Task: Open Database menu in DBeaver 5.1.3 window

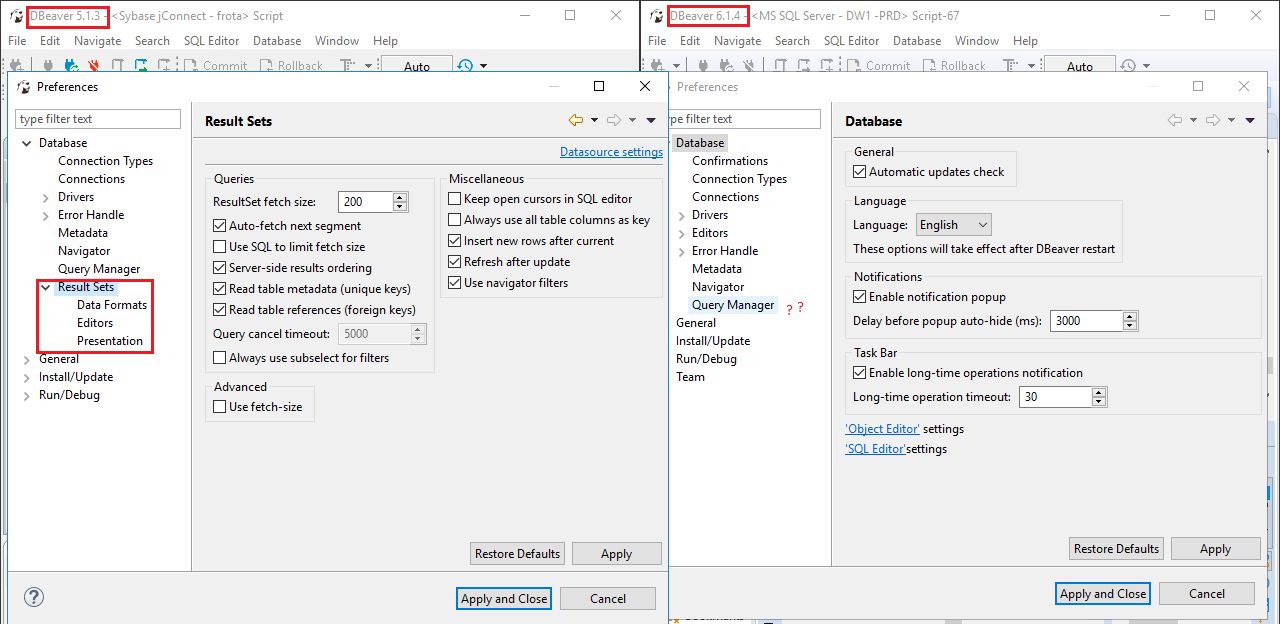Action: 277,41
